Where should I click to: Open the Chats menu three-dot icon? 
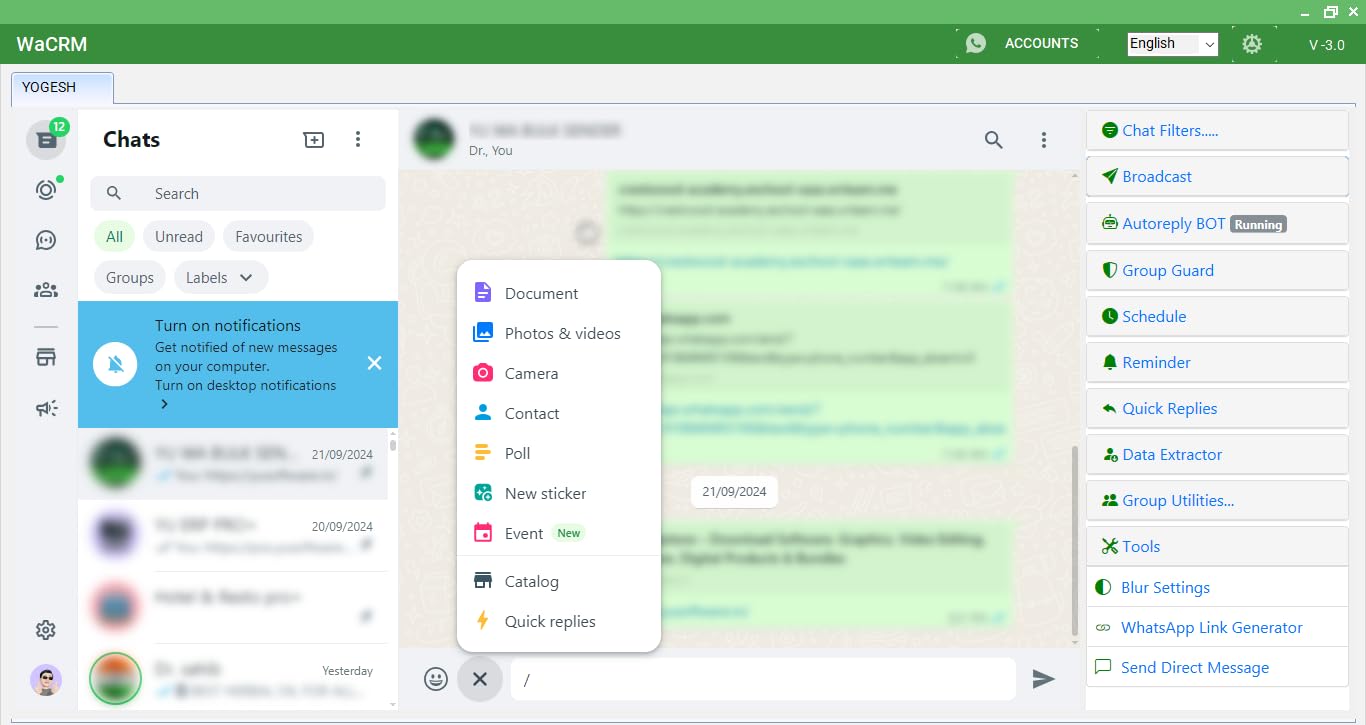[358, 140]
